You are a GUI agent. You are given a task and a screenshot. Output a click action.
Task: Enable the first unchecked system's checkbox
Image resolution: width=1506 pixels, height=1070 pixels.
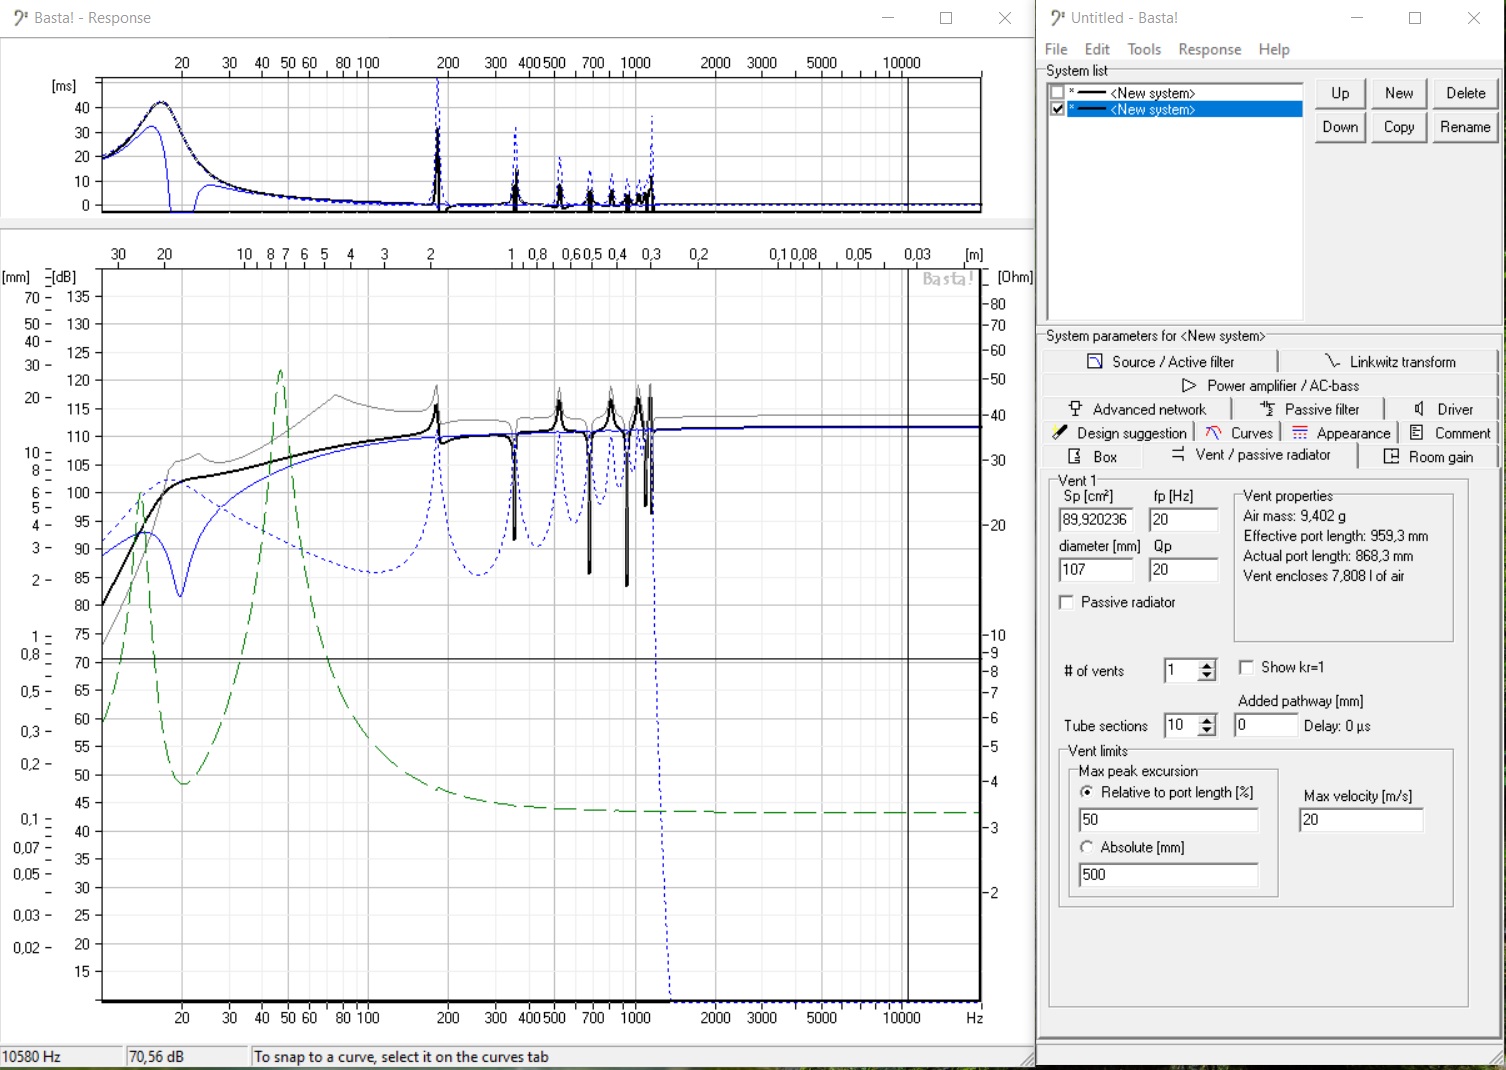point(1057,93)
